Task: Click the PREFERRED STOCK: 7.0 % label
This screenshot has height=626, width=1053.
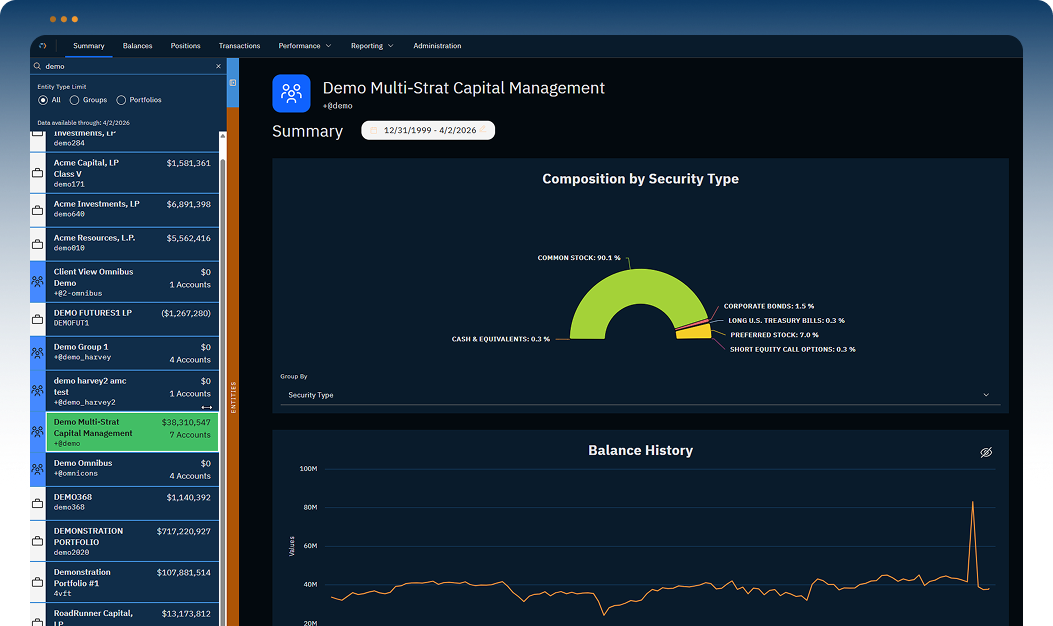Action: tap(774, 335)
